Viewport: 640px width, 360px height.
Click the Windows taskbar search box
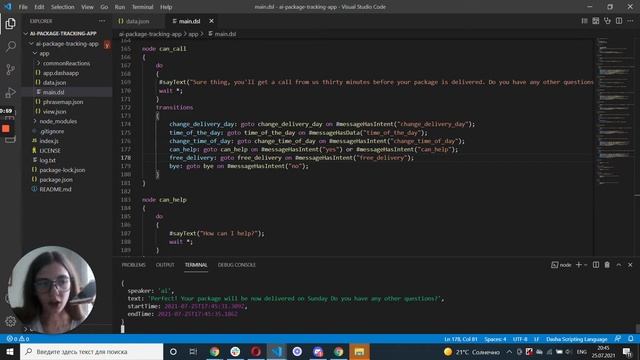point(91,351)
